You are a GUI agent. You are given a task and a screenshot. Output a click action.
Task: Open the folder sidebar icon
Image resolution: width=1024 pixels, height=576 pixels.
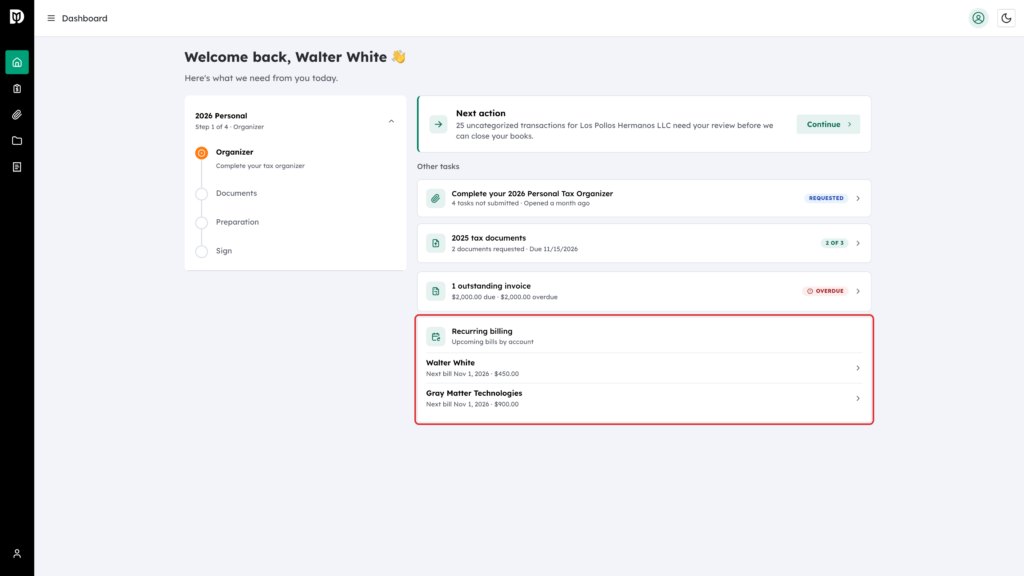coord(17,141)
